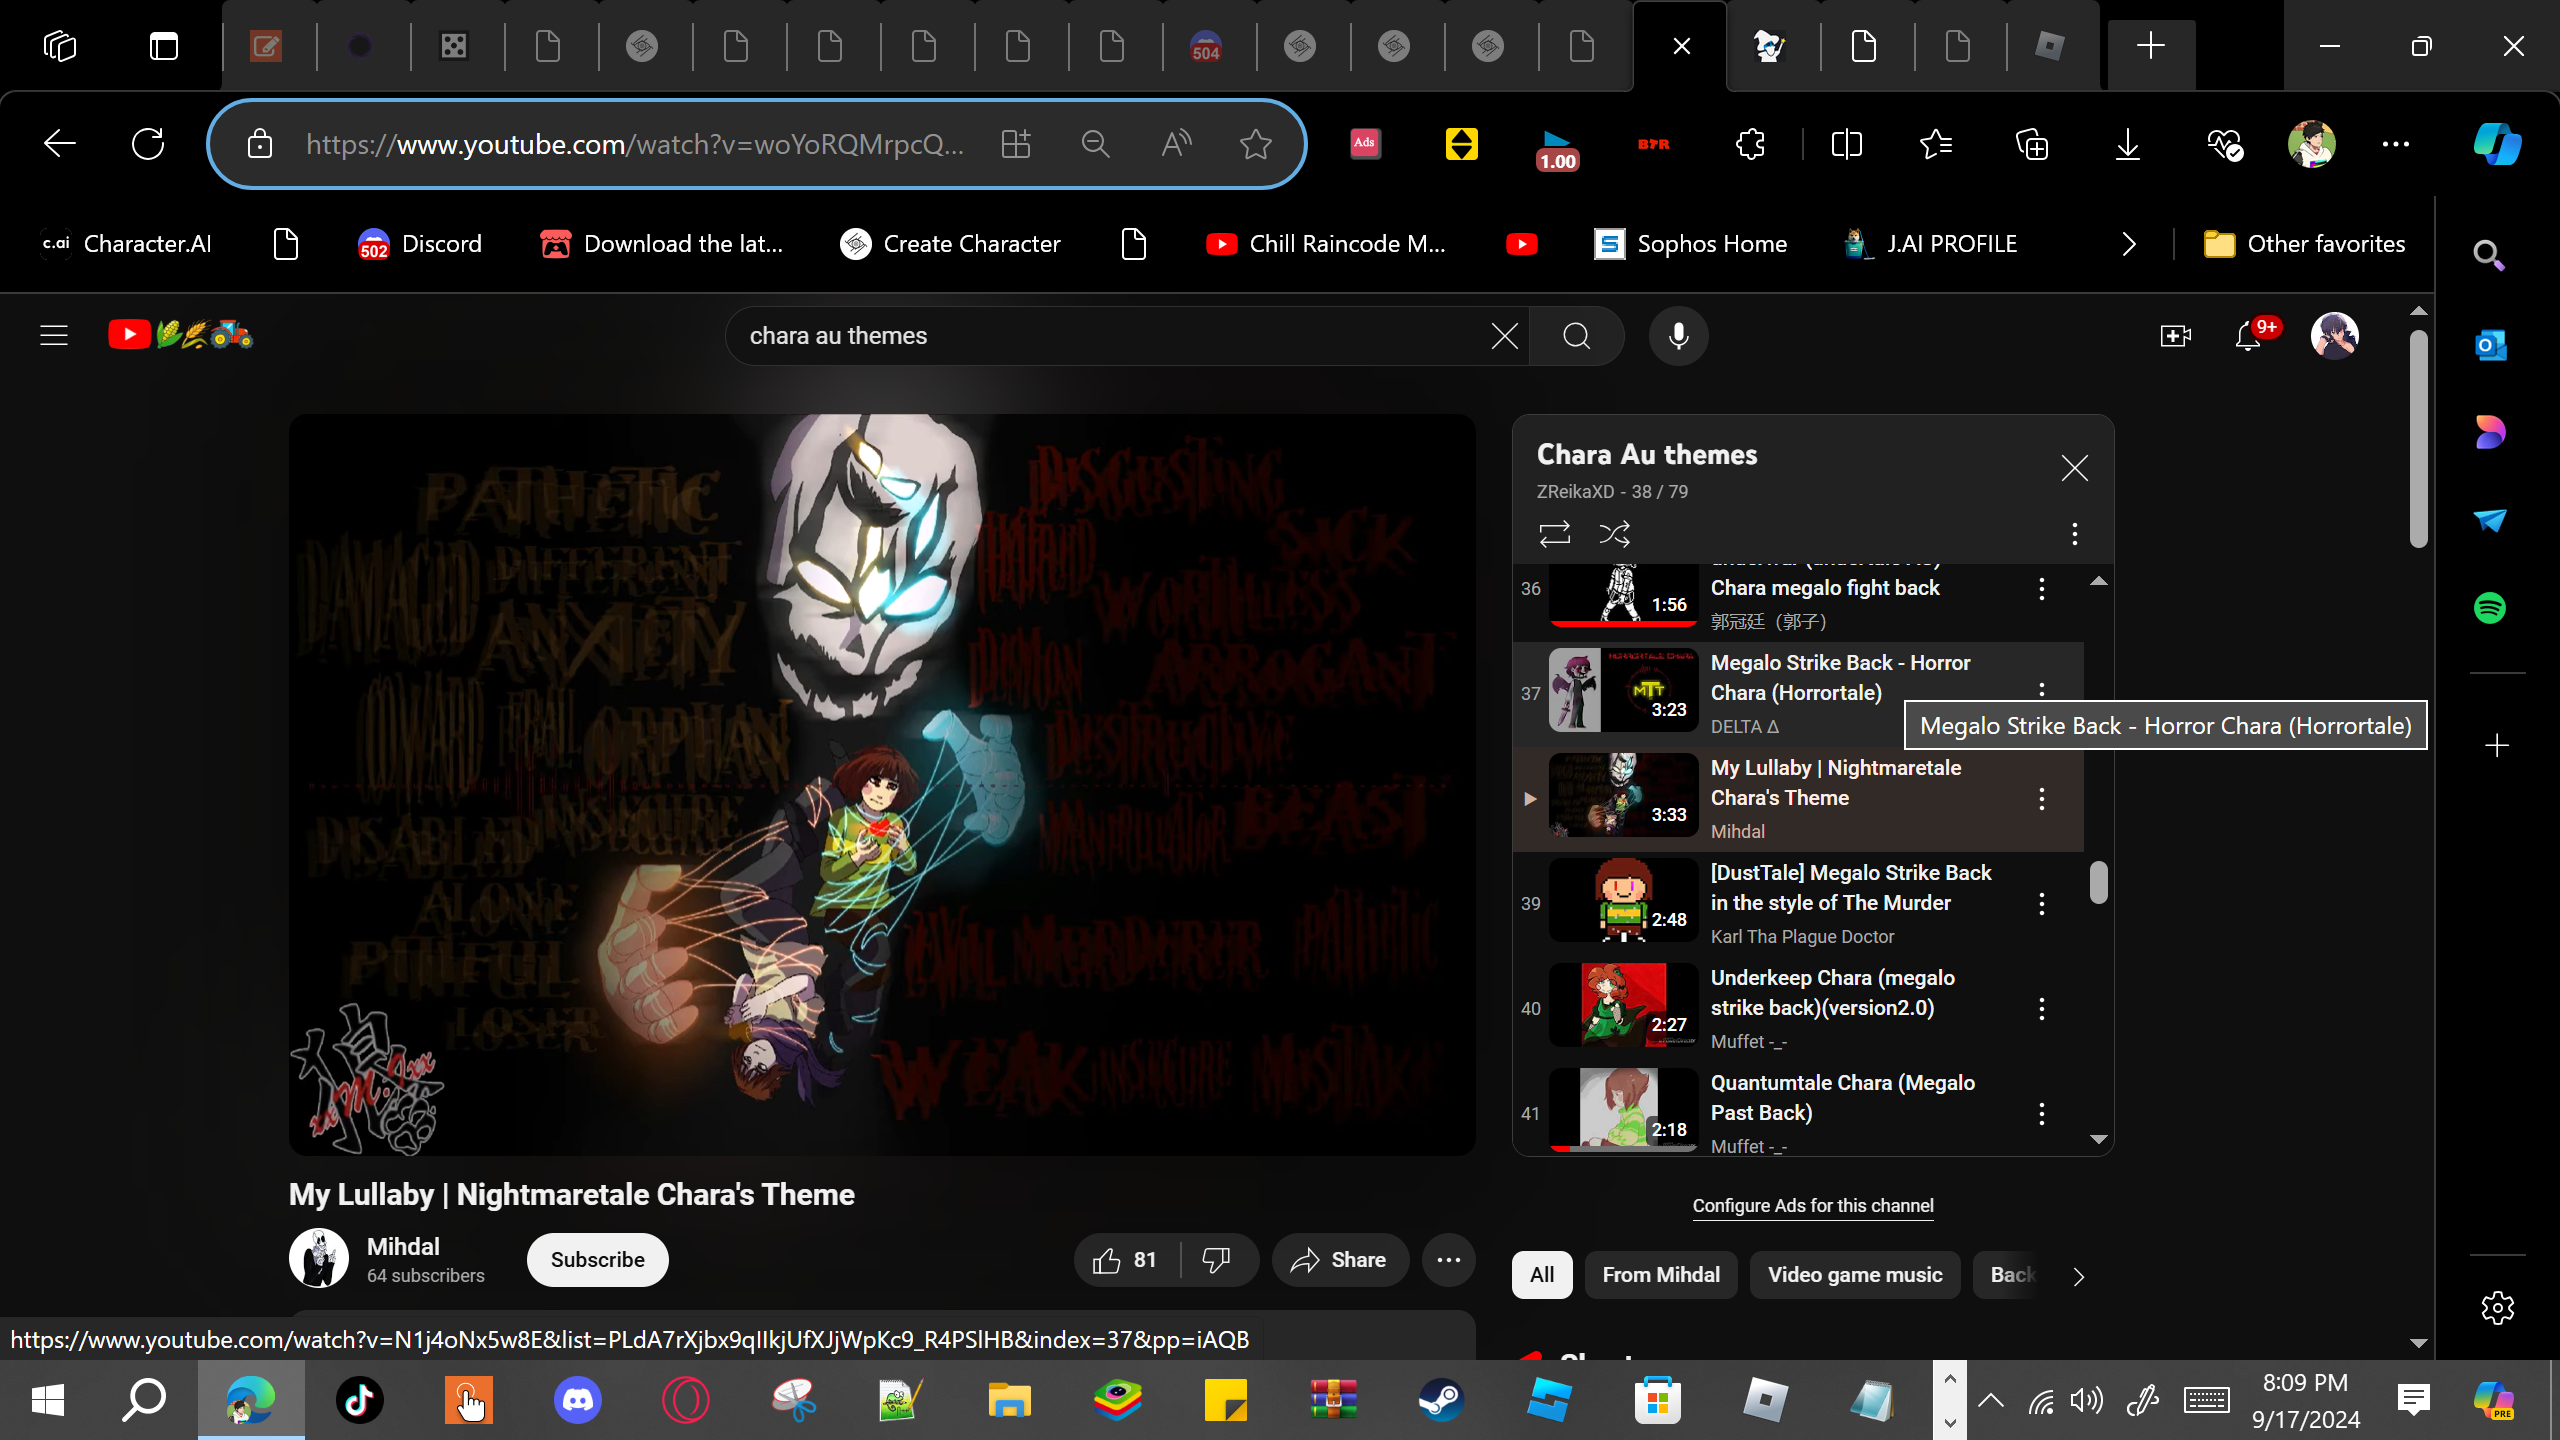Open the playlist header three-dot menu
Screen dimensions: 2560x1440
point(2074,534)
